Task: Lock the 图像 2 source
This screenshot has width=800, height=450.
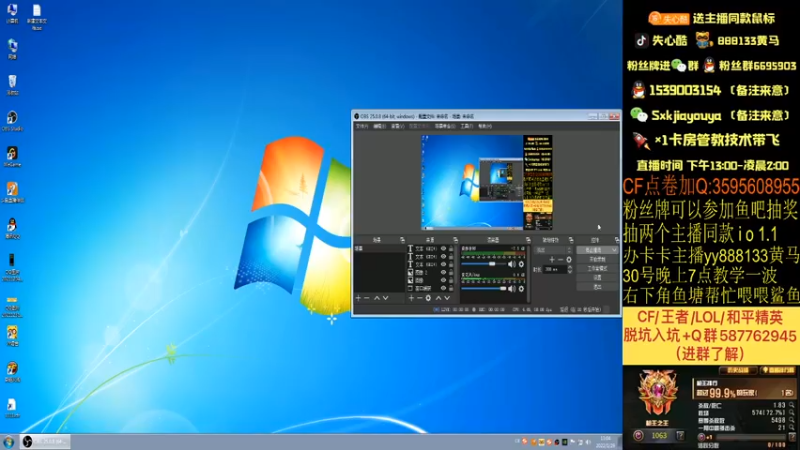Action: pyautogui.click(x=451, y=272)
